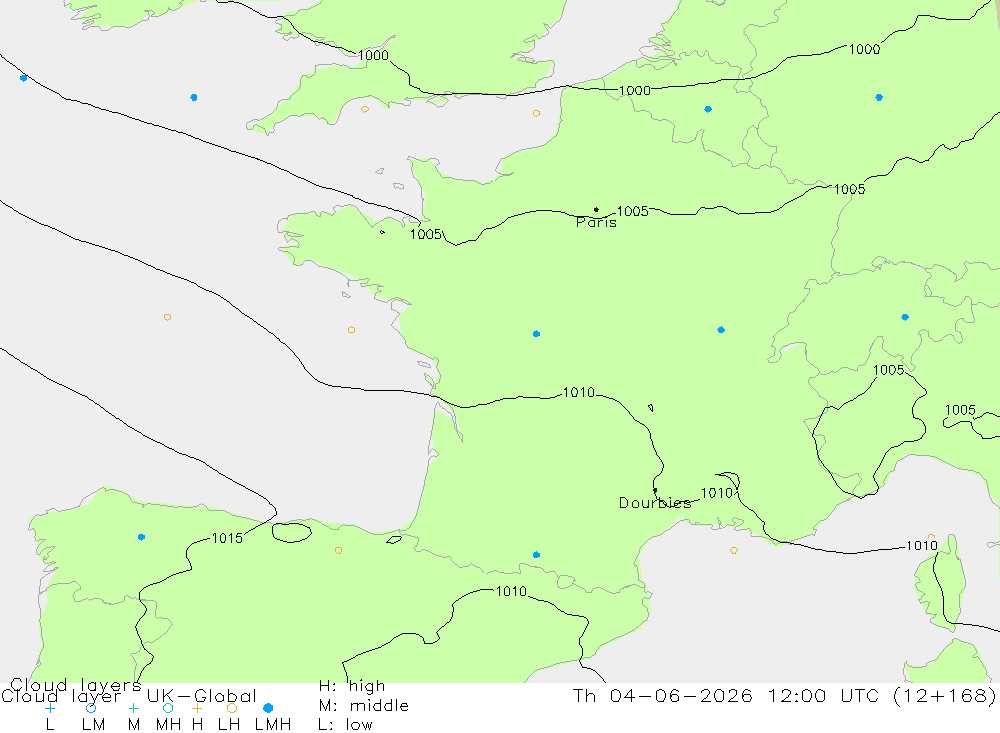The image size is (1000, 733).
Task: Click the forecast date '04-06-2026' text
Action: click(681, 695)
